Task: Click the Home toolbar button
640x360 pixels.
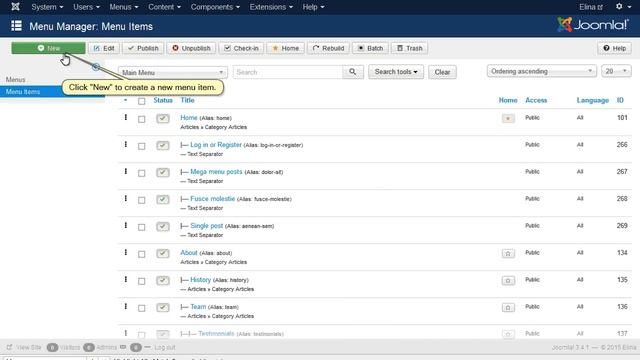Action: pos(286,48)
